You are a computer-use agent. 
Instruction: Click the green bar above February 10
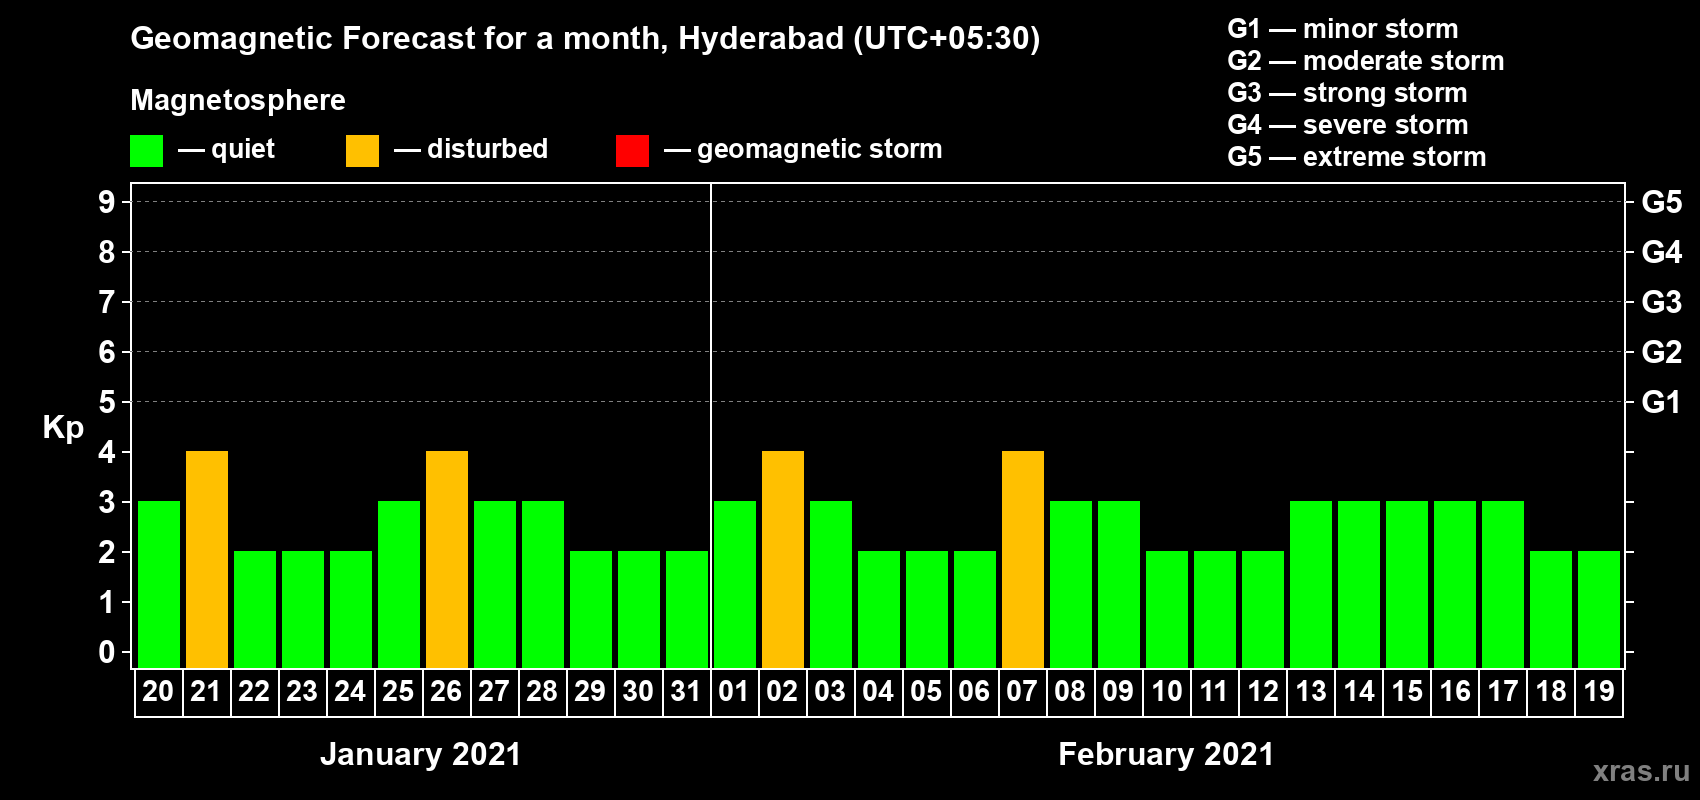pyautogui.click(x=1167, y=610)
